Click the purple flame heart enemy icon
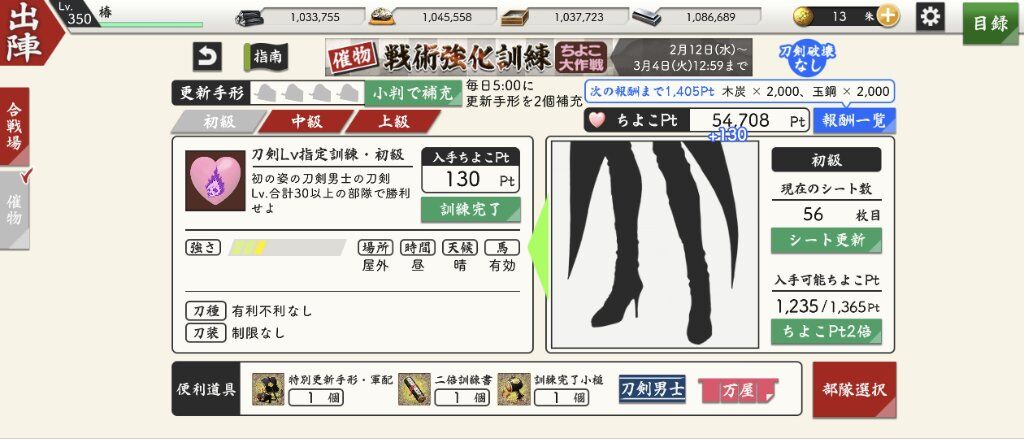The width and height of the screenshot is (1024, 439). coord(215,181)
